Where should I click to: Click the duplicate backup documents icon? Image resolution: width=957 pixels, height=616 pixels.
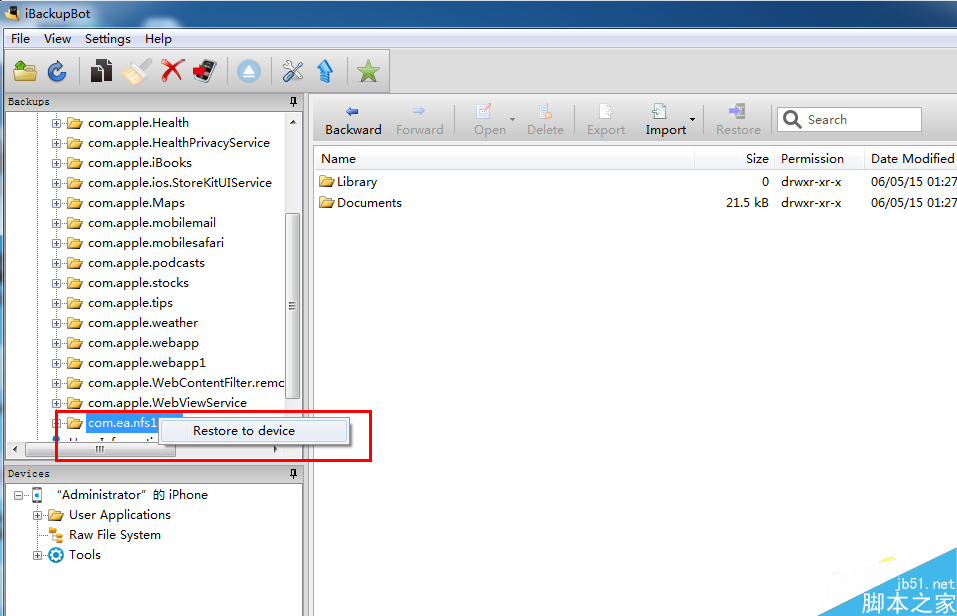(x=101, y=71)
